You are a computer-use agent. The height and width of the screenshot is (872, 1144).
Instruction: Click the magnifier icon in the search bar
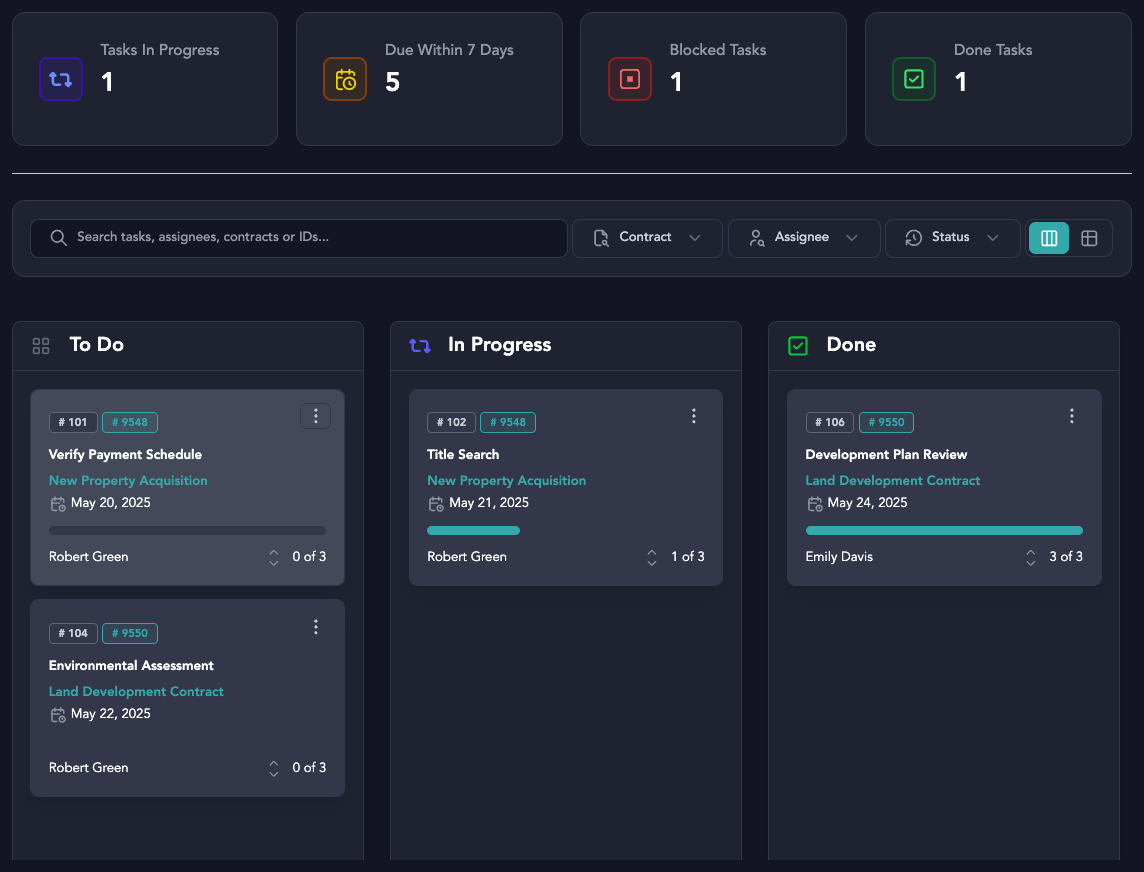coord(58,238)
